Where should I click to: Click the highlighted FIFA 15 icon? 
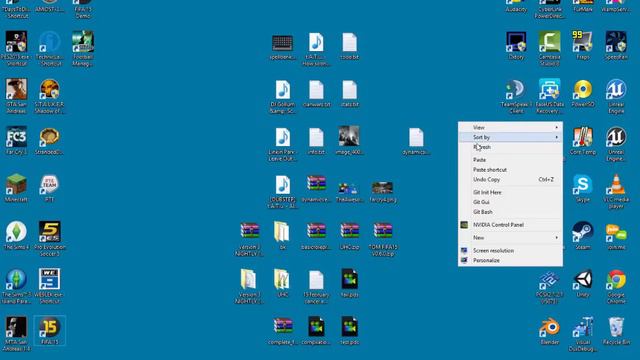coord(49,331)
